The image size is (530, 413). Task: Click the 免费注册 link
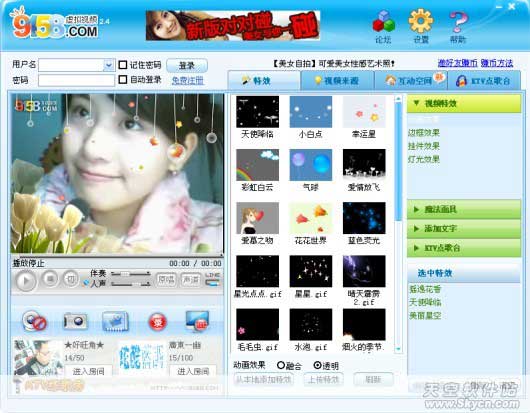click(188, 80)
